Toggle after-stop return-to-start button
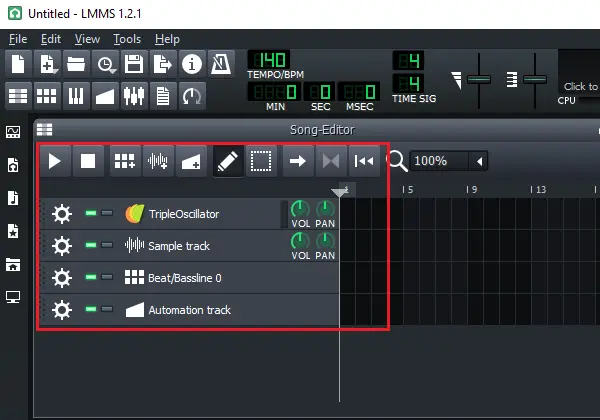 click(364, 161)
